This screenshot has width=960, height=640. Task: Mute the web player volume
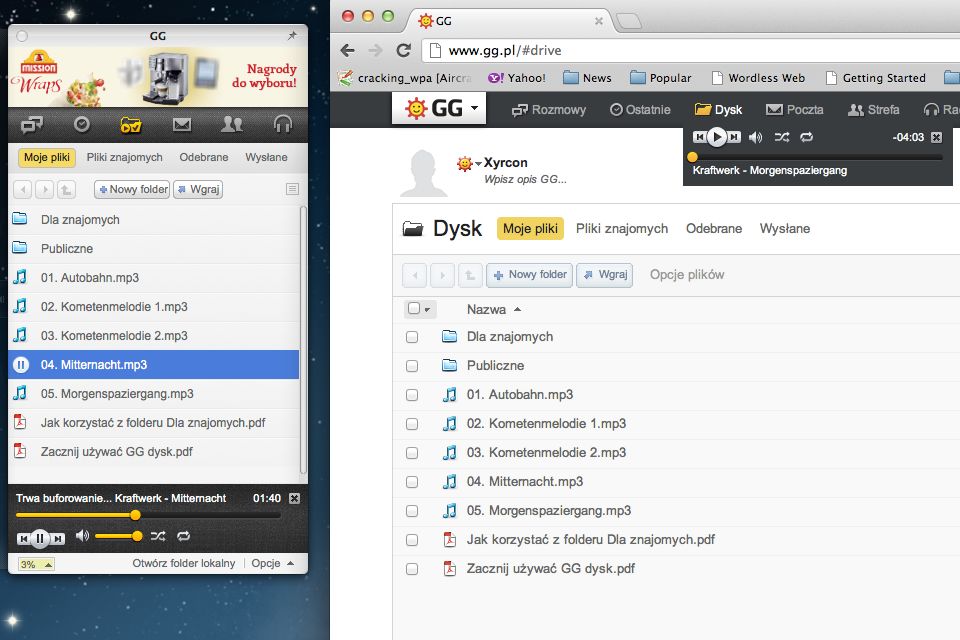click(x=756, y=137)
